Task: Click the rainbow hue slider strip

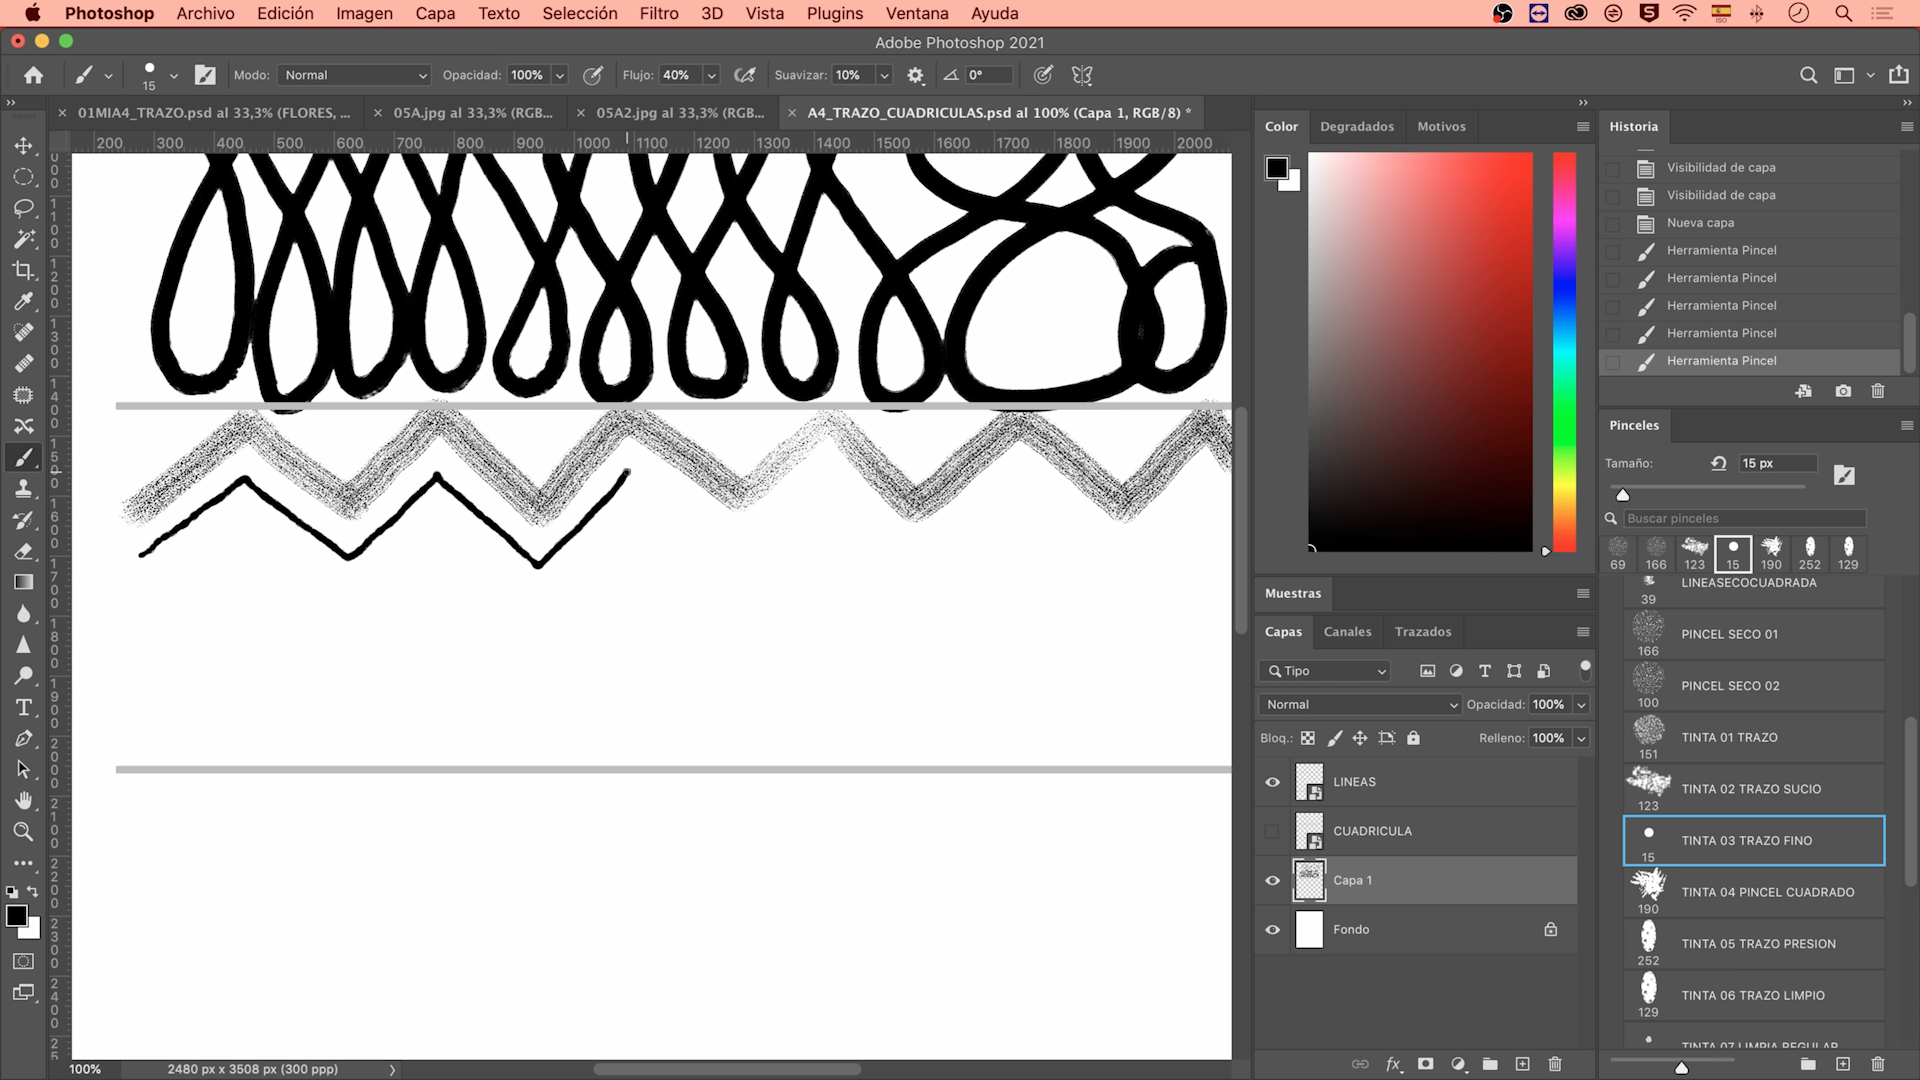Action: pyautogui.click(x=1564, y=350)
